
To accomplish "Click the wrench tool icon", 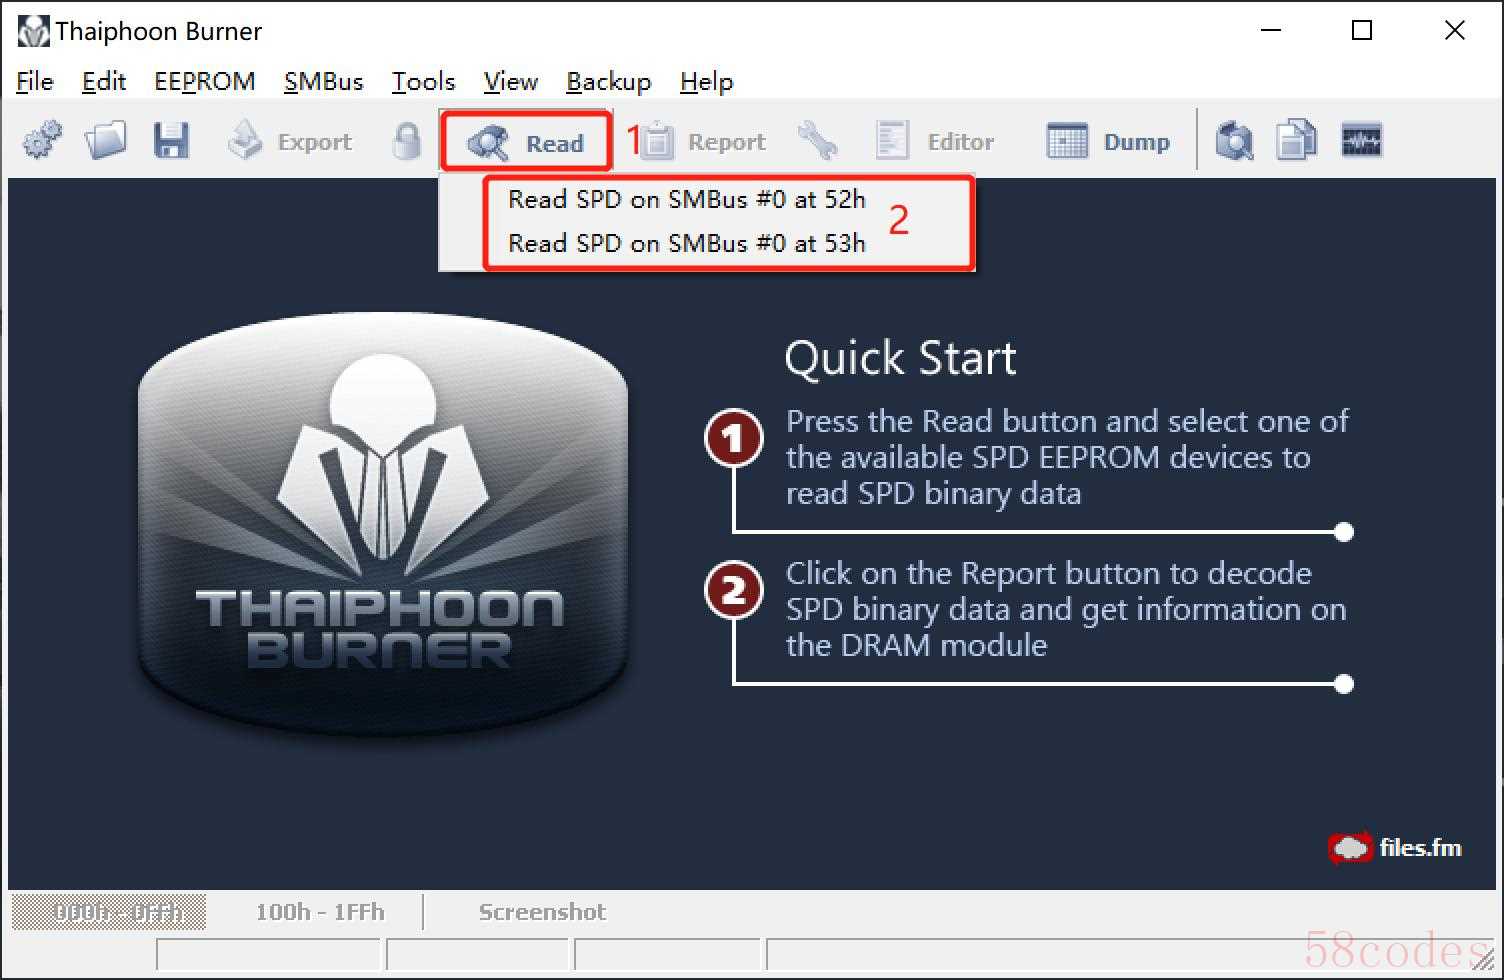I will [817, 141].
